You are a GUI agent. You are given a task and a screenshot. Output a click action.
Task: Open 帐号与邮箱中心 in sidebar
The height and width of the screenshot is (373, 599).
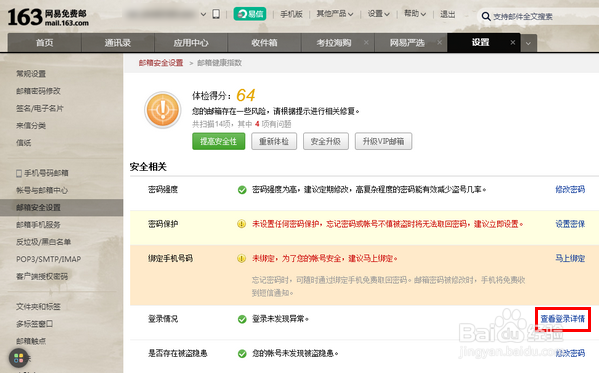42,190
